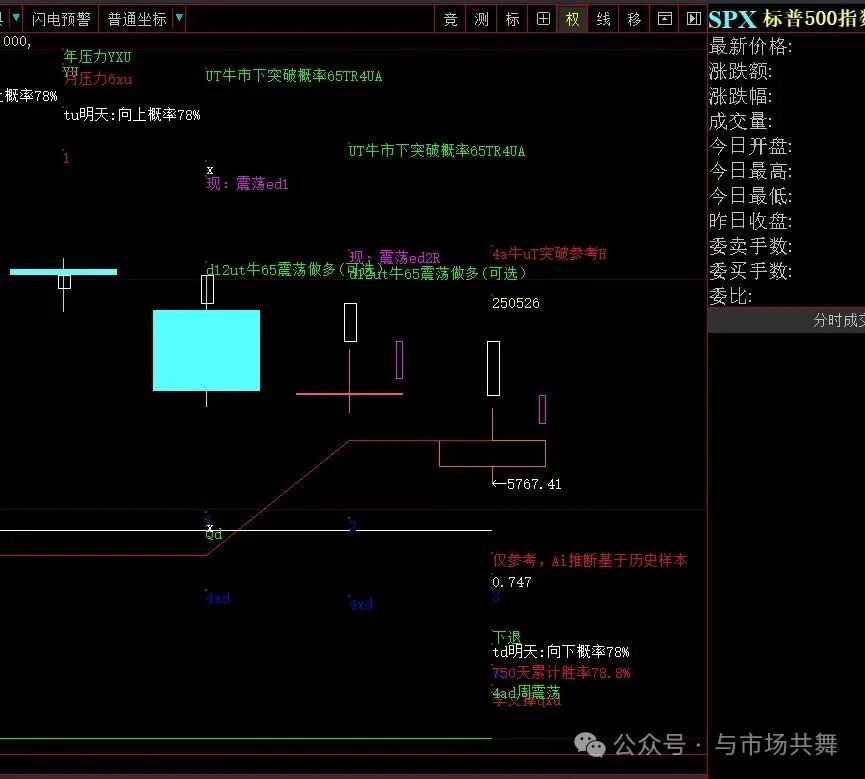Click the window-box icon after 移

[665, 19]
